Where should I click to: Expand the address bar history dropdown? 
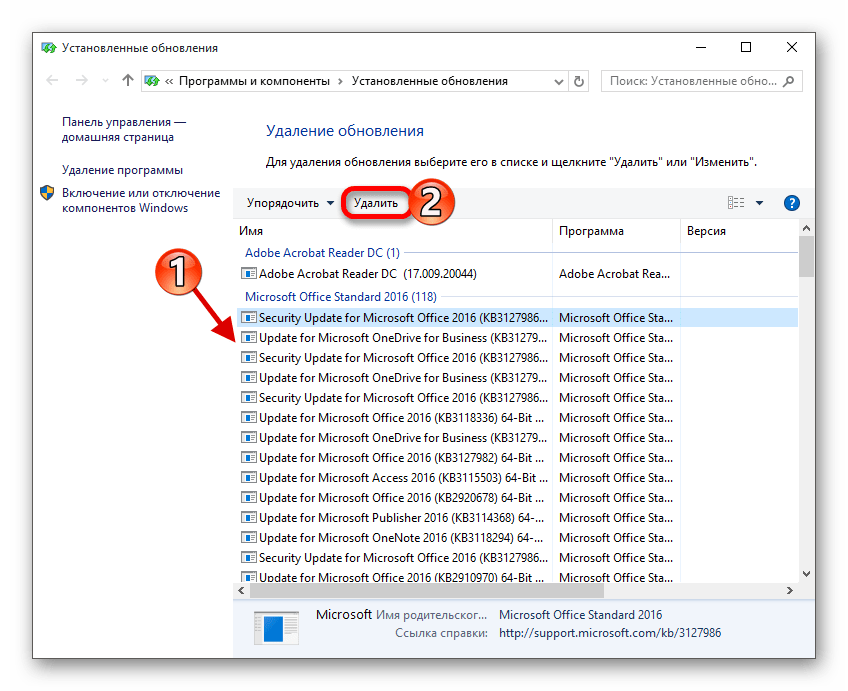click(x=557, y=81)
